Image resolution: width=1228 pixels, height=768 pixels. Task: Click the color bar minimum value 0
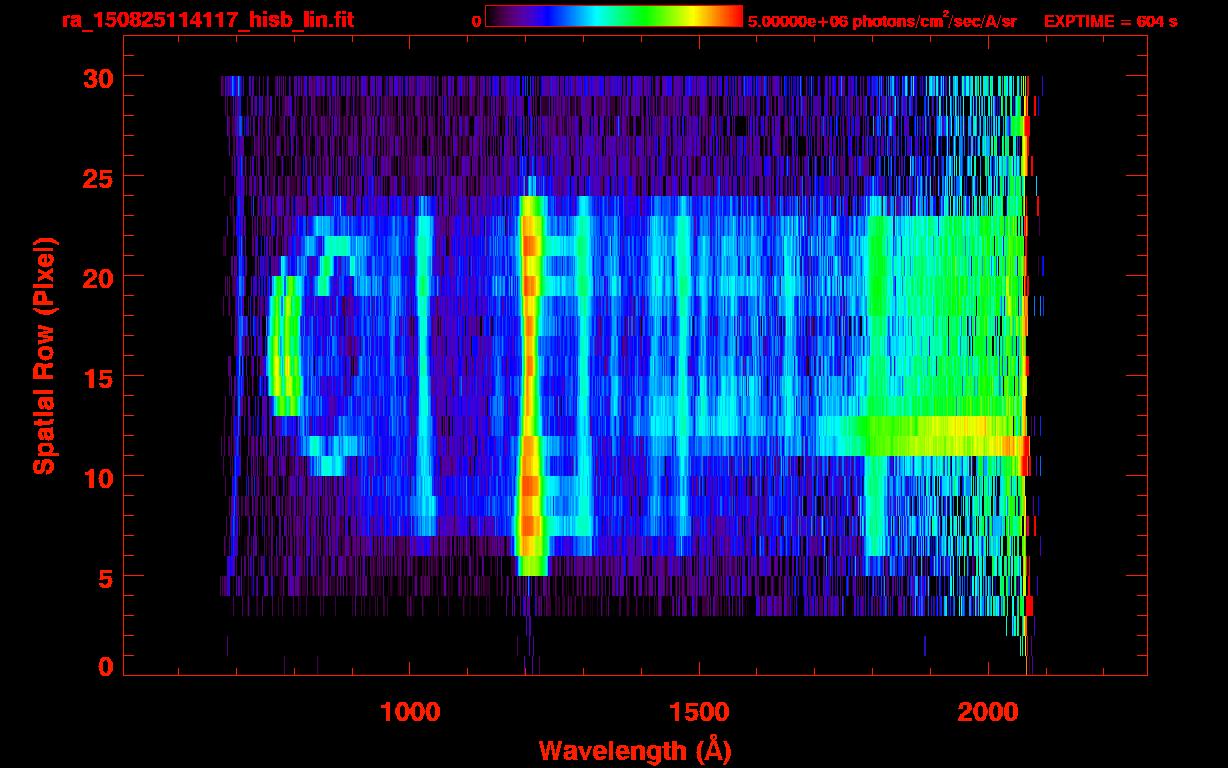(477, 21)
